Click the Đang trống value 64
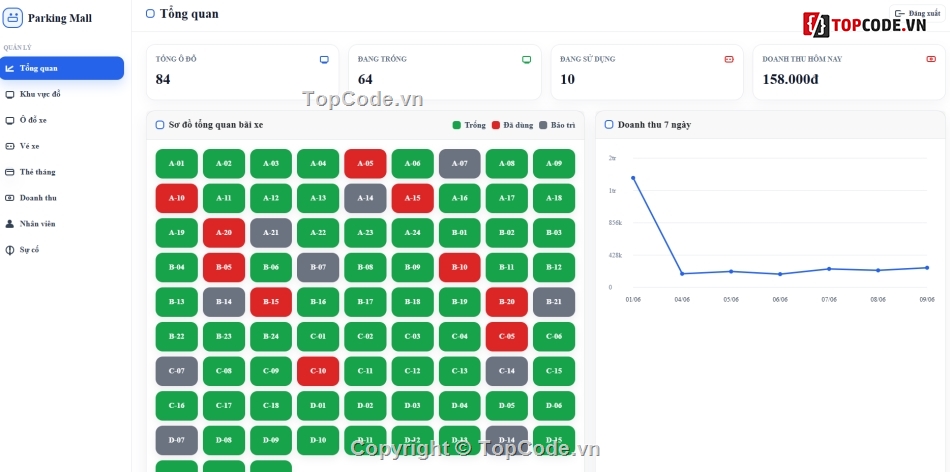 365,79
